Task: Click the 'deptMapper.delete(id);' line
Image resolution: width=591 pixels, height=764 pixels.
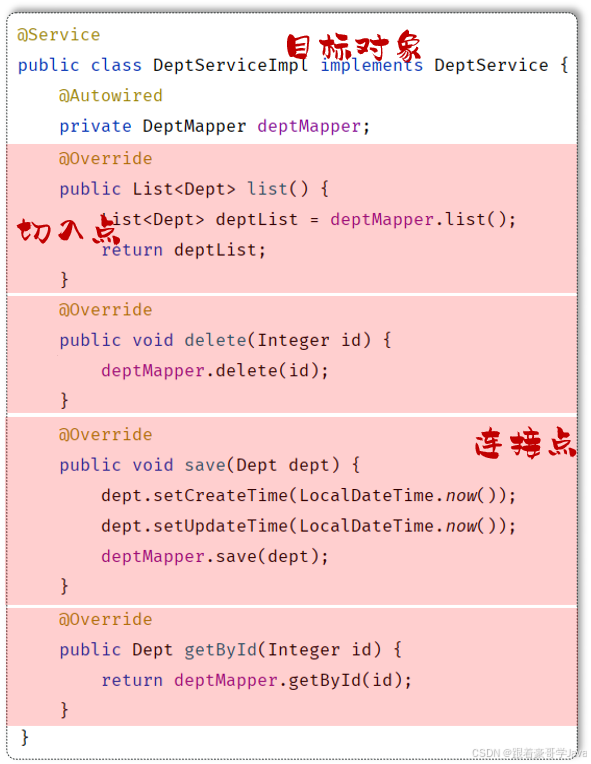Action: point(215,371)
